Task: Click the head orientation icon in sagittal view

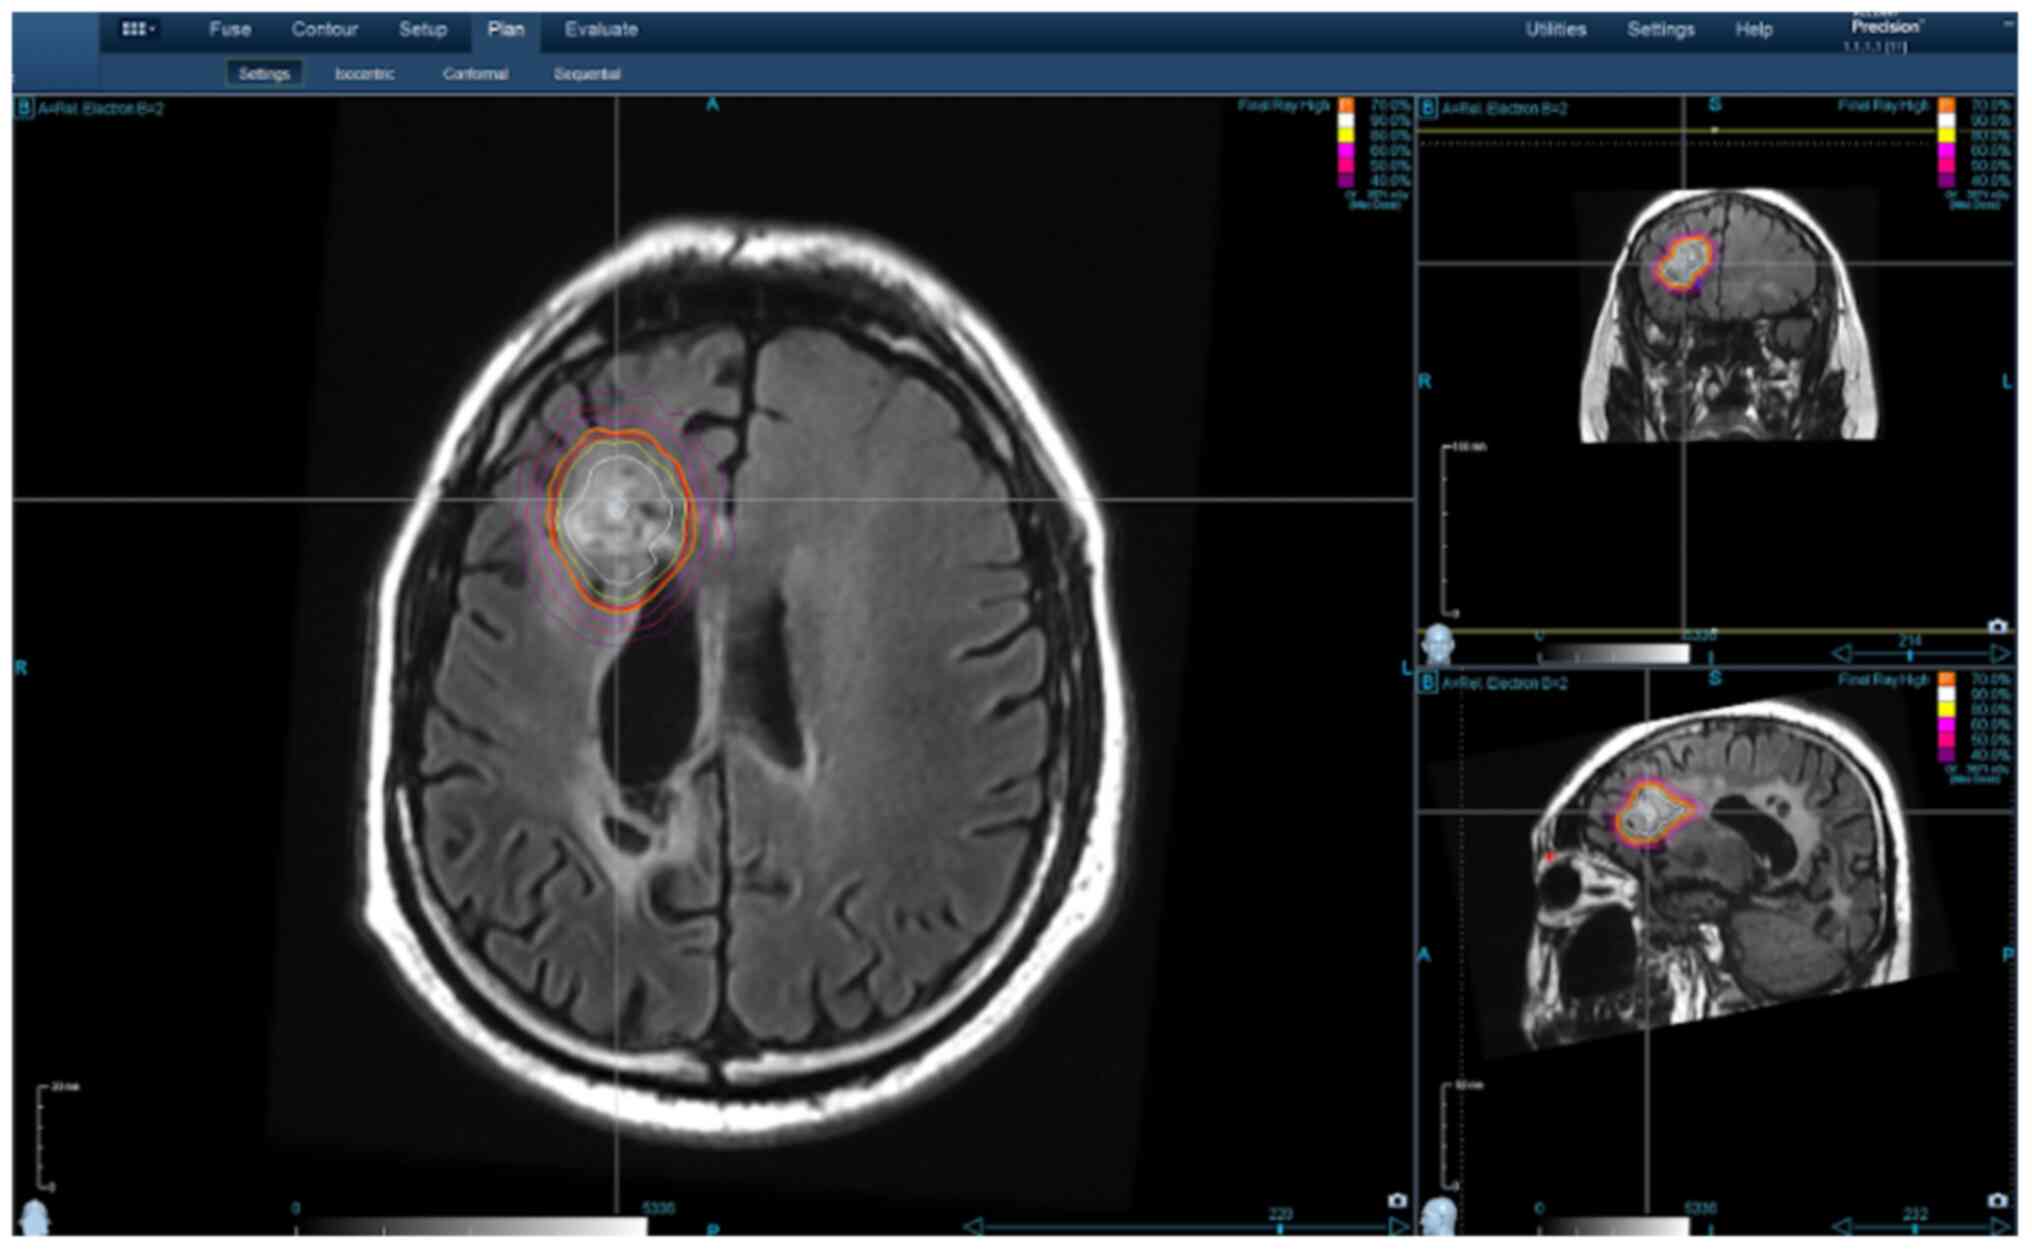Action: 1439,1216
